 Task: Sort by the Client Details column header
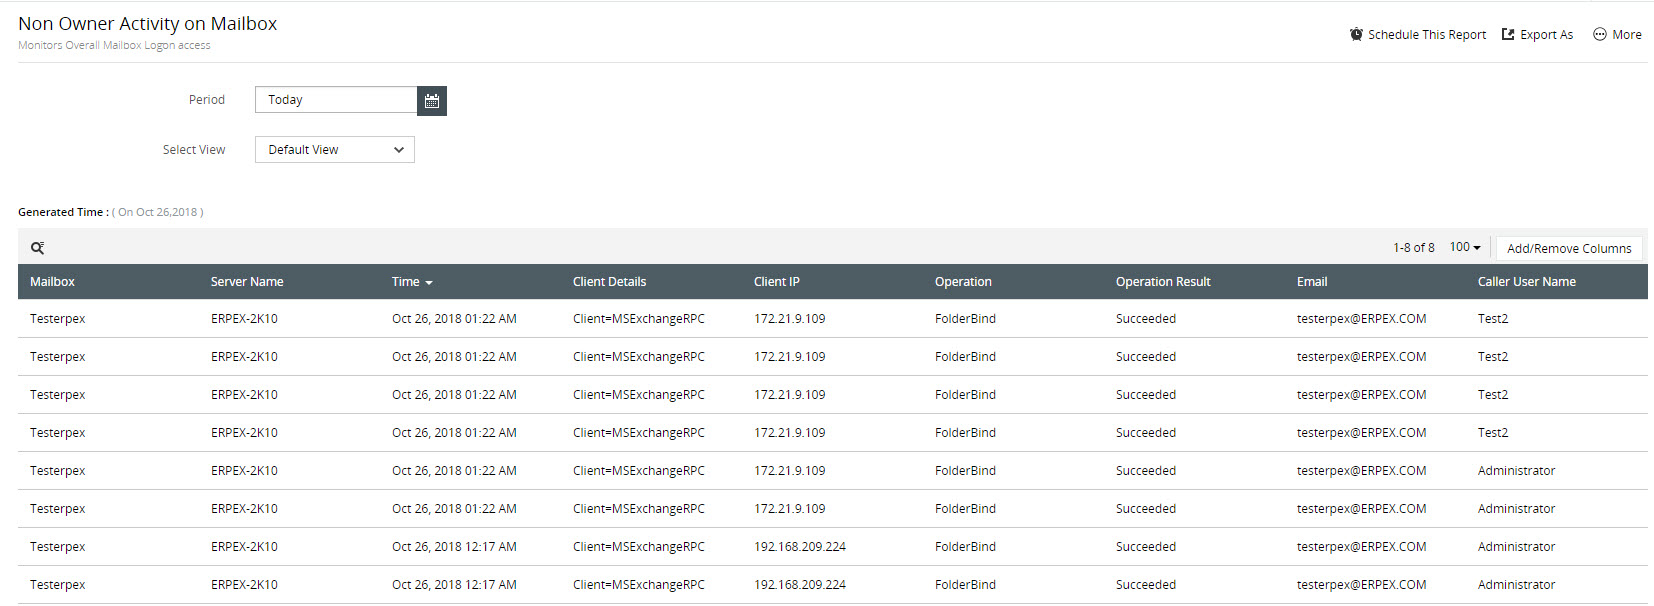[609, 282]
